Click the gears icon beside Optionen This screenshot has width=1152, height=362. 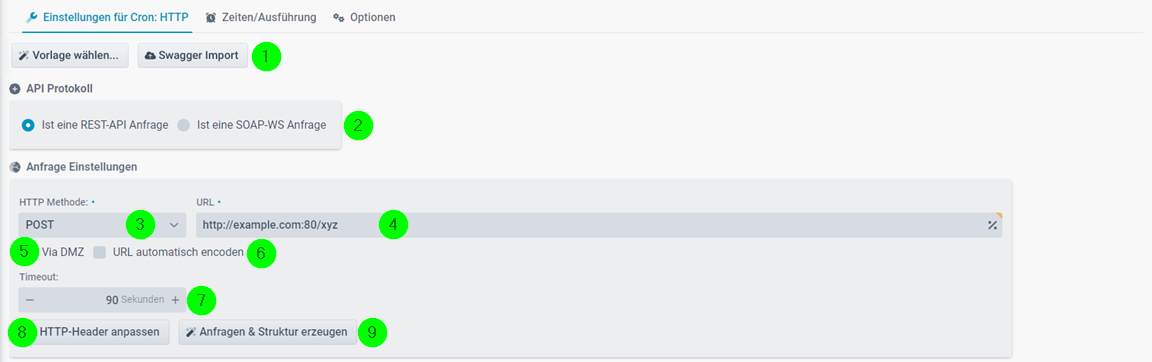(x=339, y=17)
